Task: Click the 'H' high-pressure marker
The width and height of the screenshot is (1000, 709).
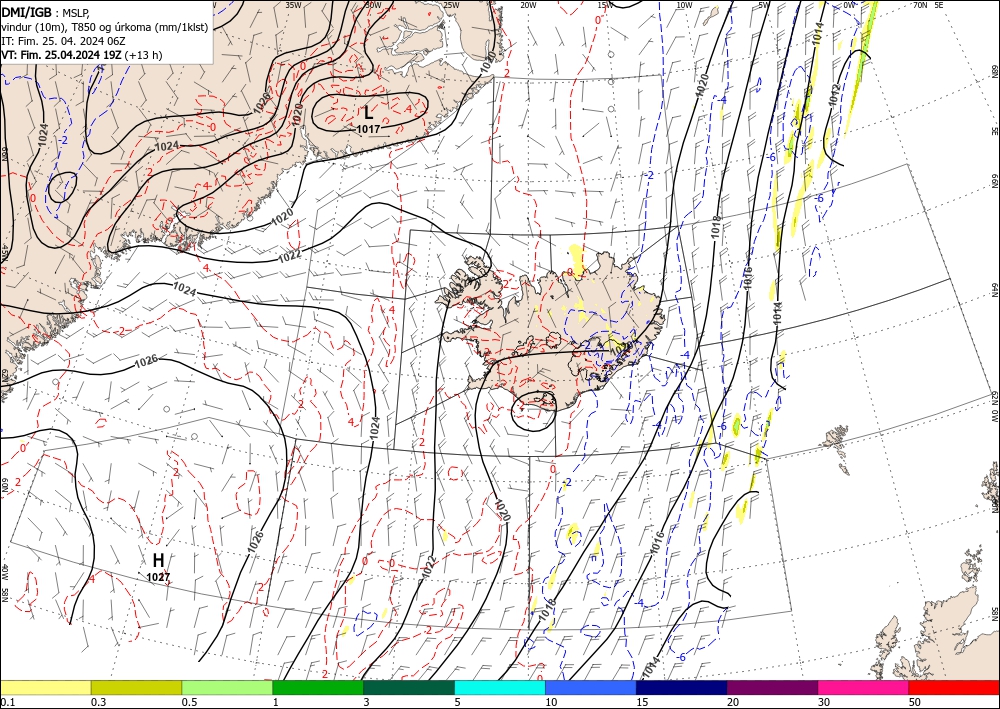Action: click(158, 560)
